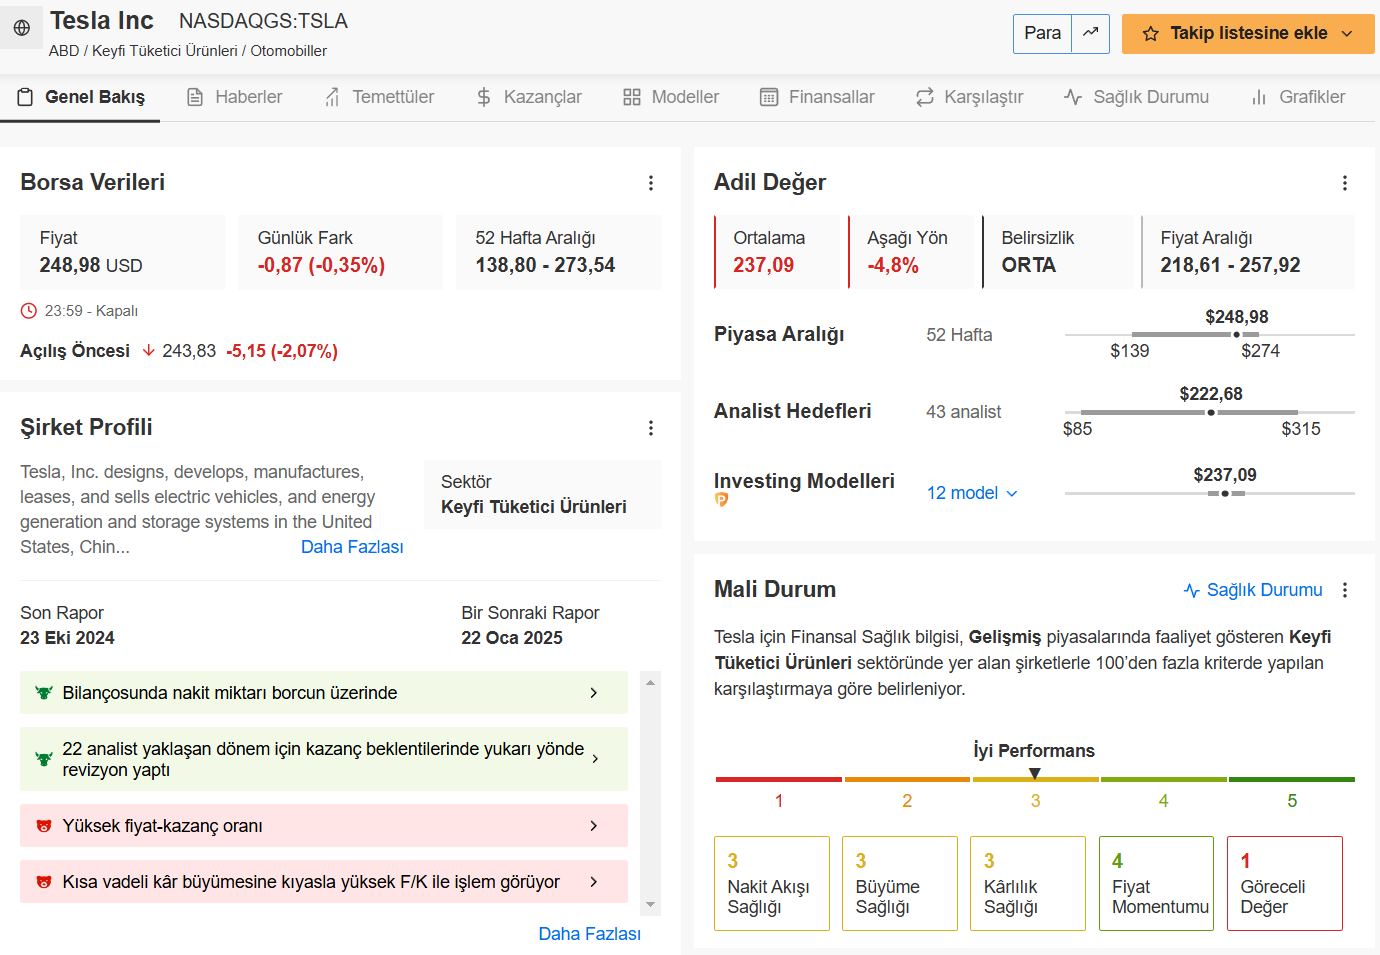
Task: Switch to the Modeller tab
Action: point(671,97)
